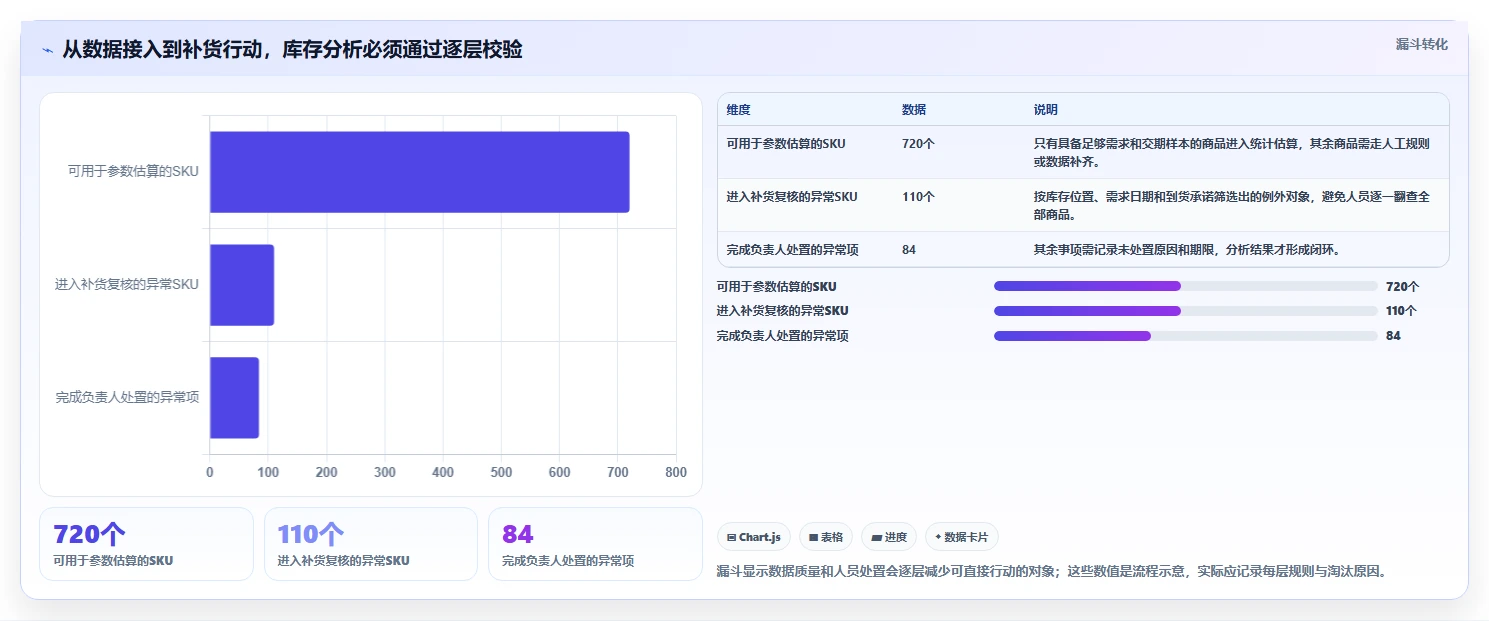Click x-axis tick 500
This screenshot has width=1489, height=621.
501,472
